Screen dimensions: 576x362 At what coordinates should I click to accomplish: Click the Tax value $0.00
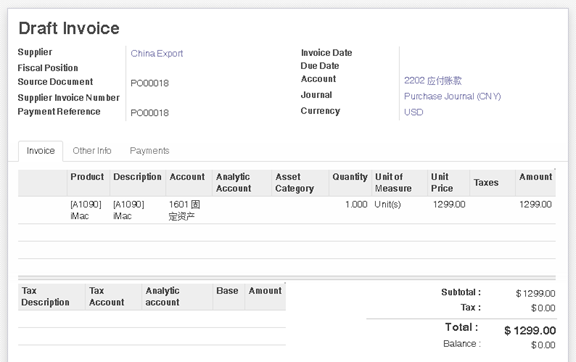543,308
